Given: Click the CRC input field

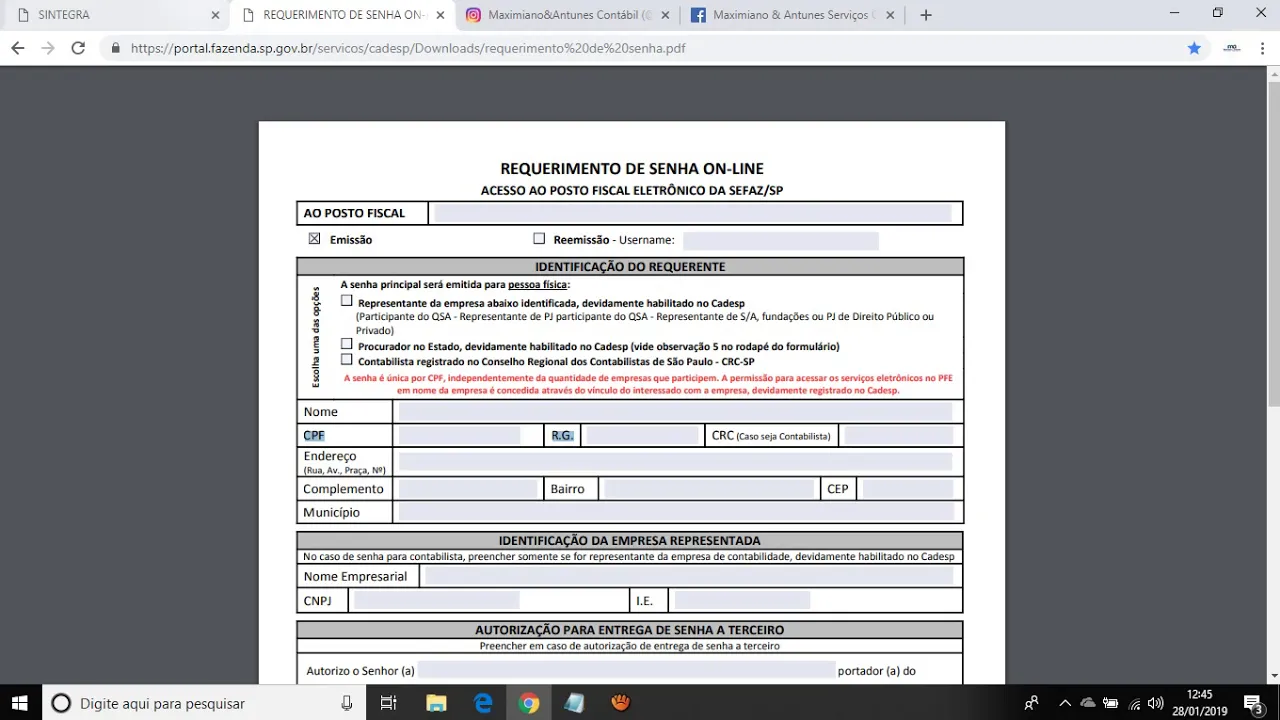Looking at the screenshot, I should pyautogui.click(x=899, y=435).
